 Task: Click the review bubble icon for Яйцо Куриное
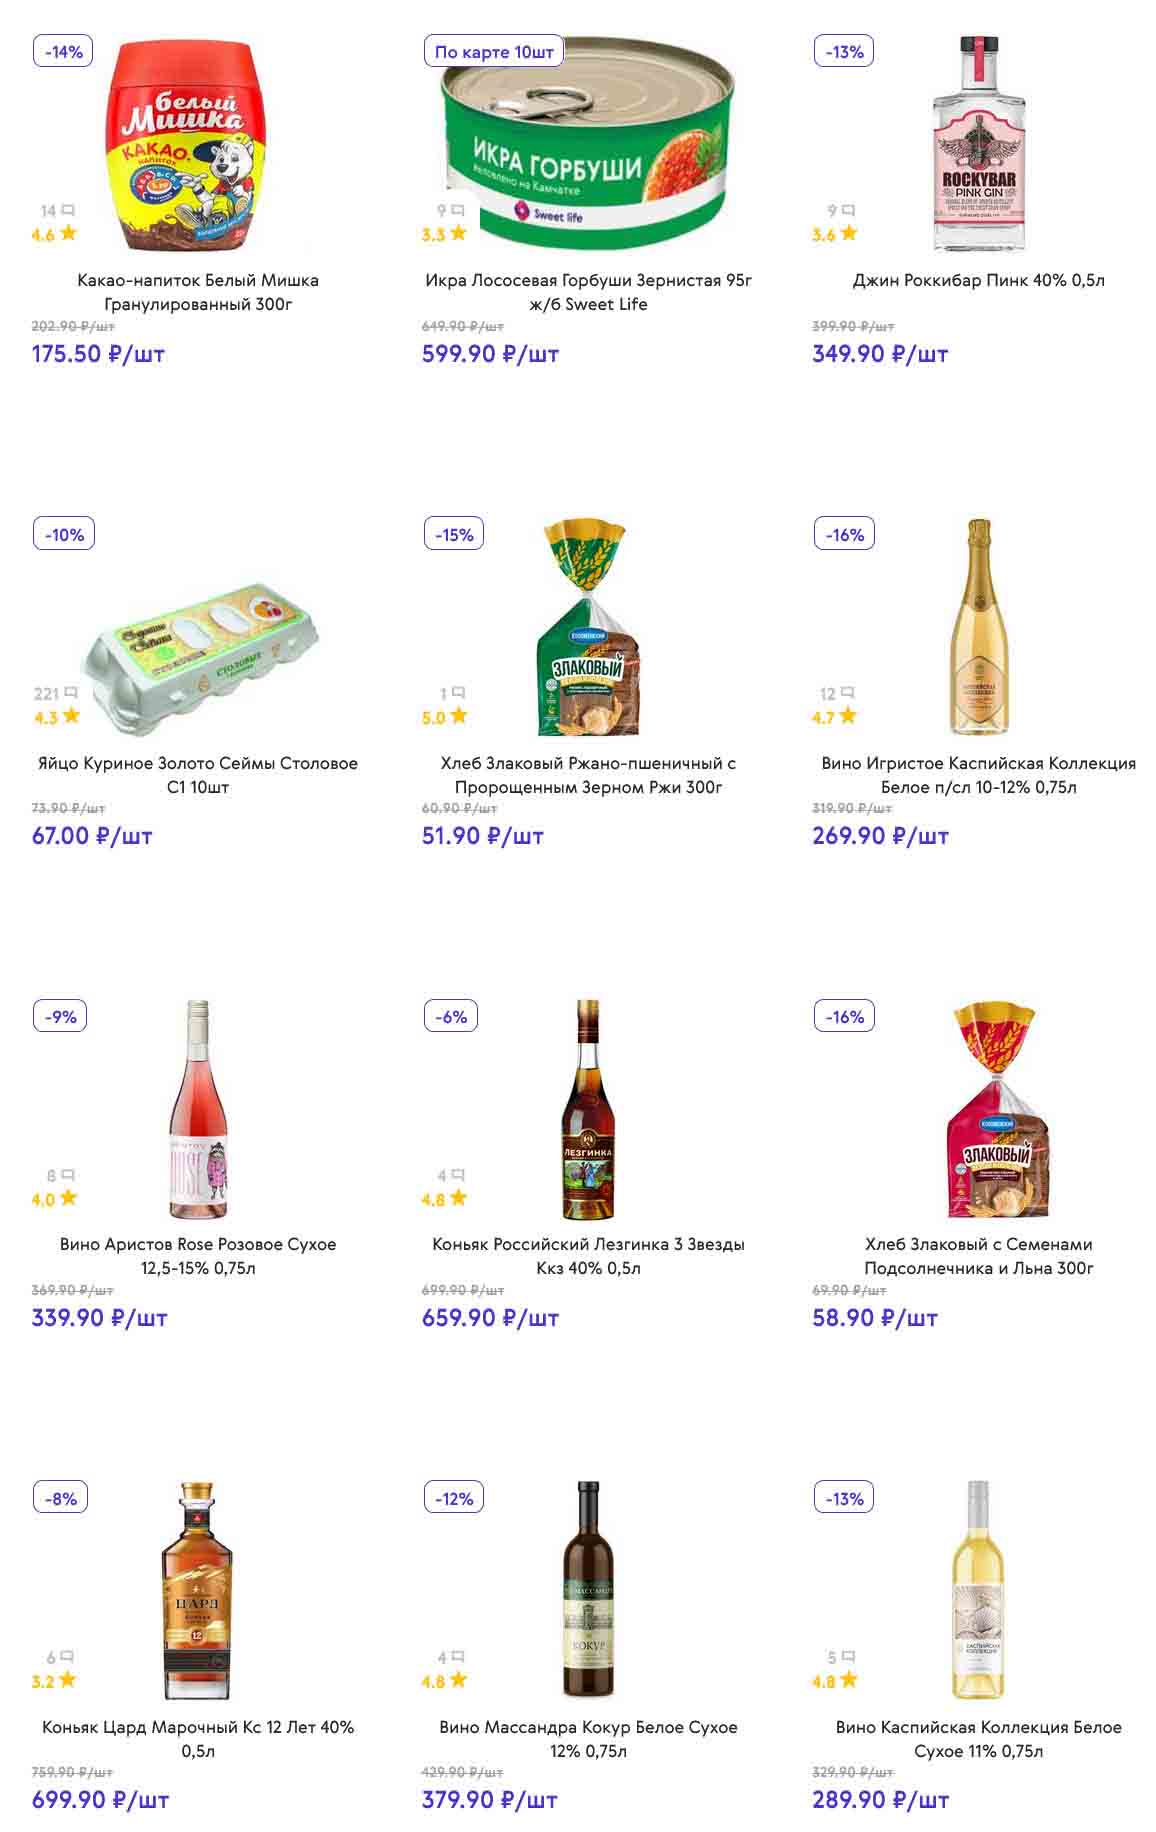point(70,693)
